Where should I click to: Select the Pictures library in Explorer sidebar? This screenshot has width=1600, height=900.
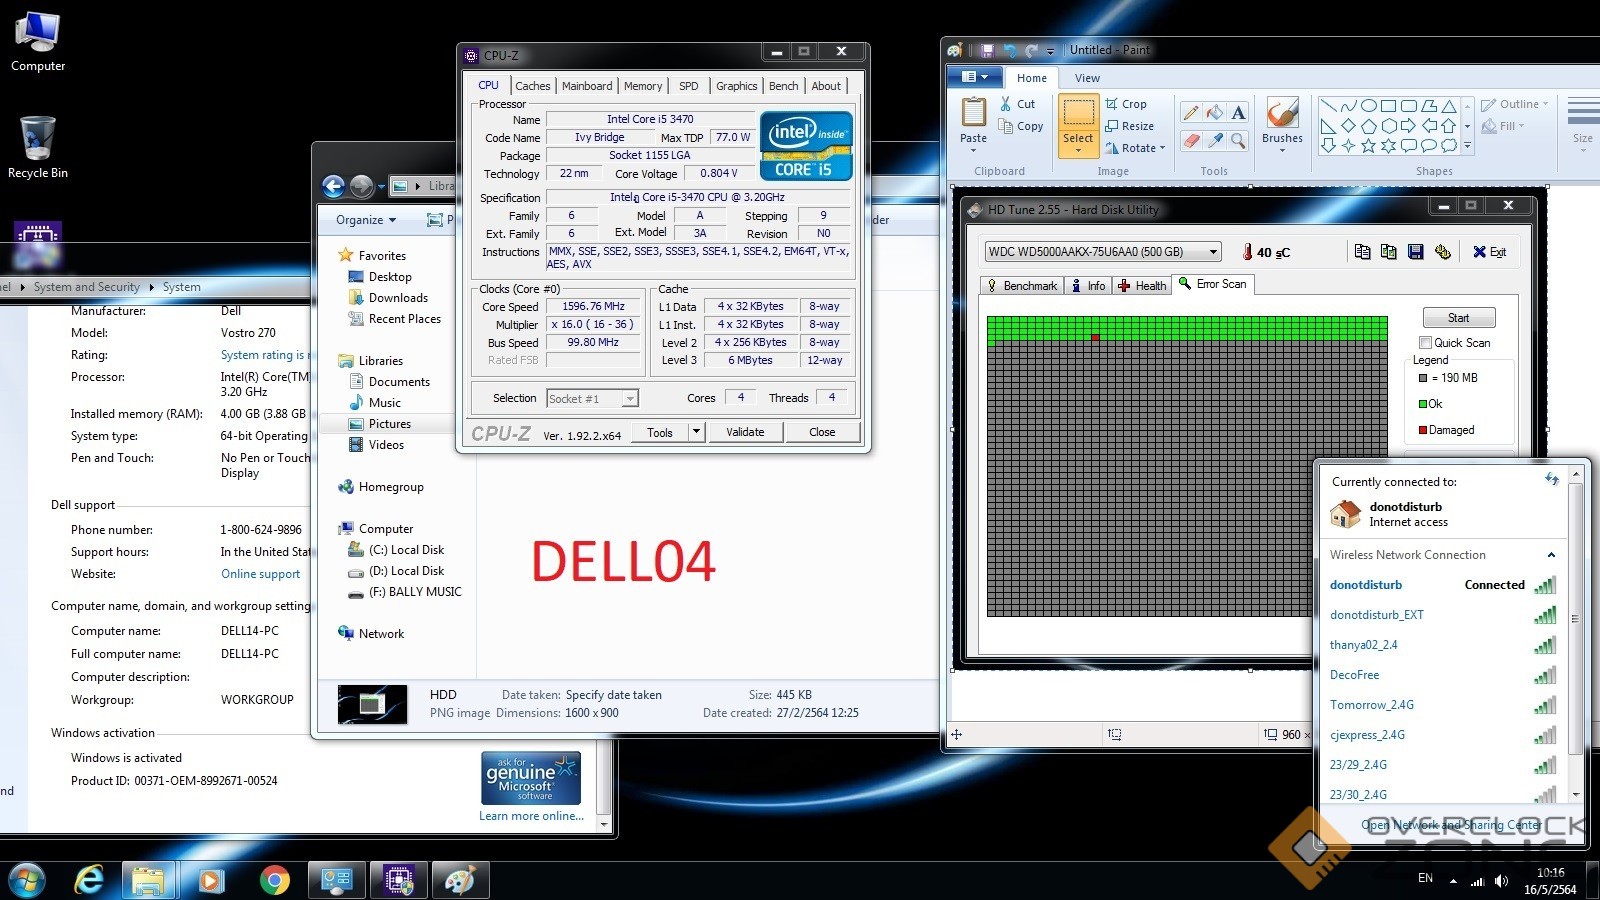(389, 424)
